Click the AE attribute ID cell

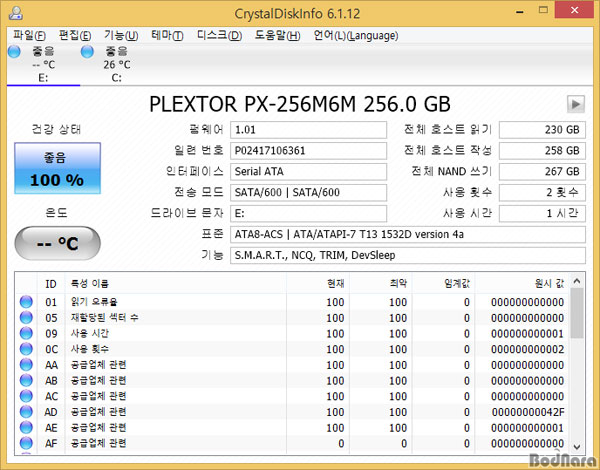51,428
